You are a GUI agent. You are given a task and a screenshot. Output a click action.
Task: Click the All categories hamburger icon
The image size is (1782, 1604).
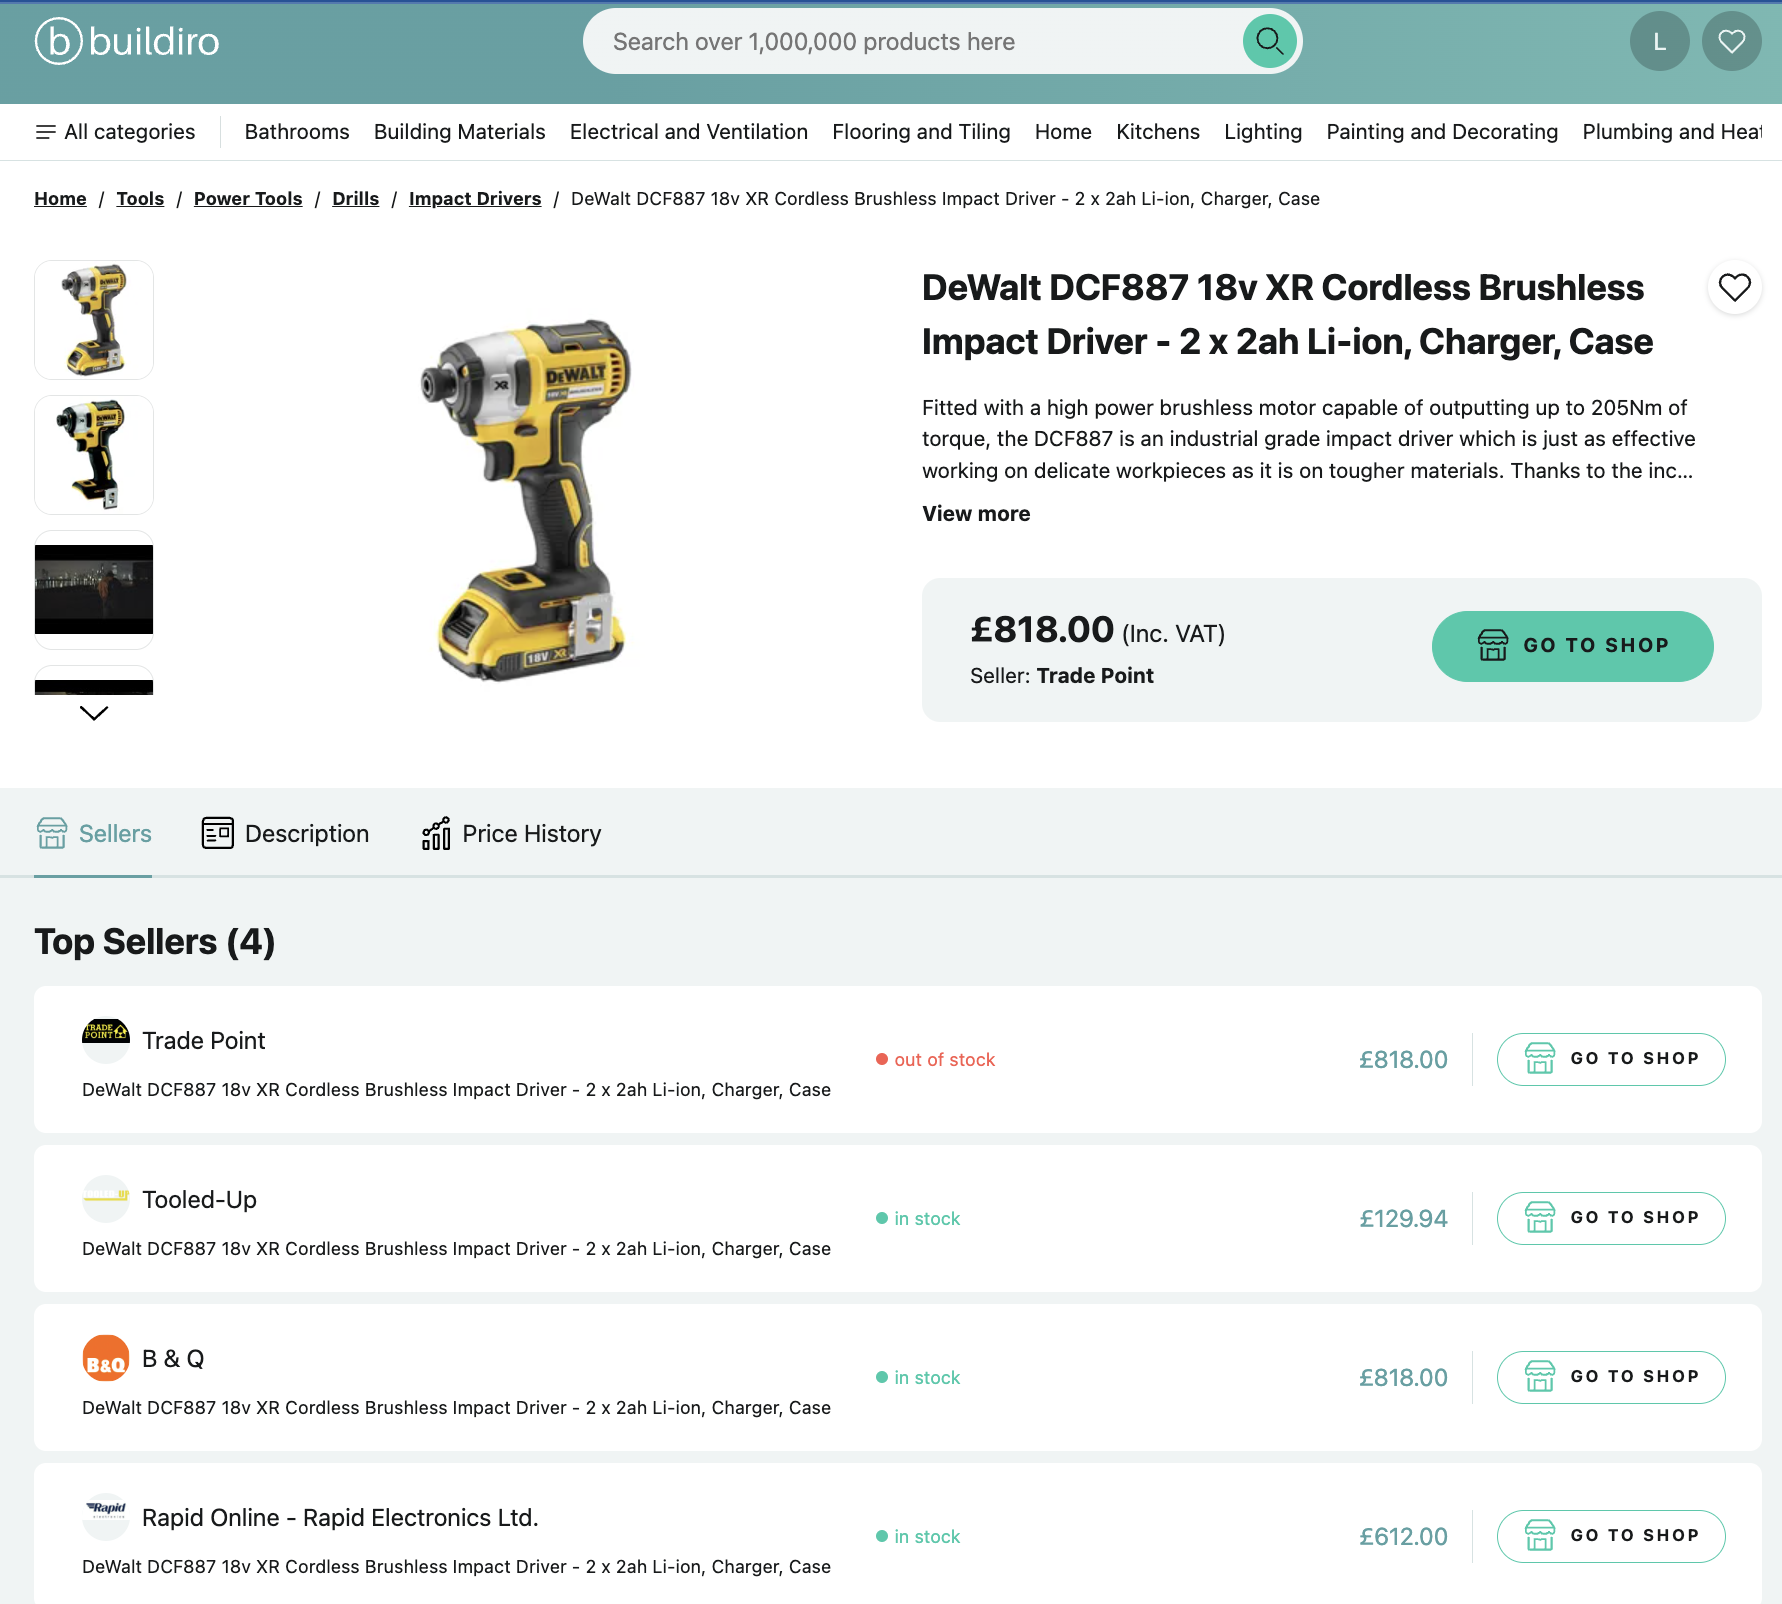(x=45, y=132)
